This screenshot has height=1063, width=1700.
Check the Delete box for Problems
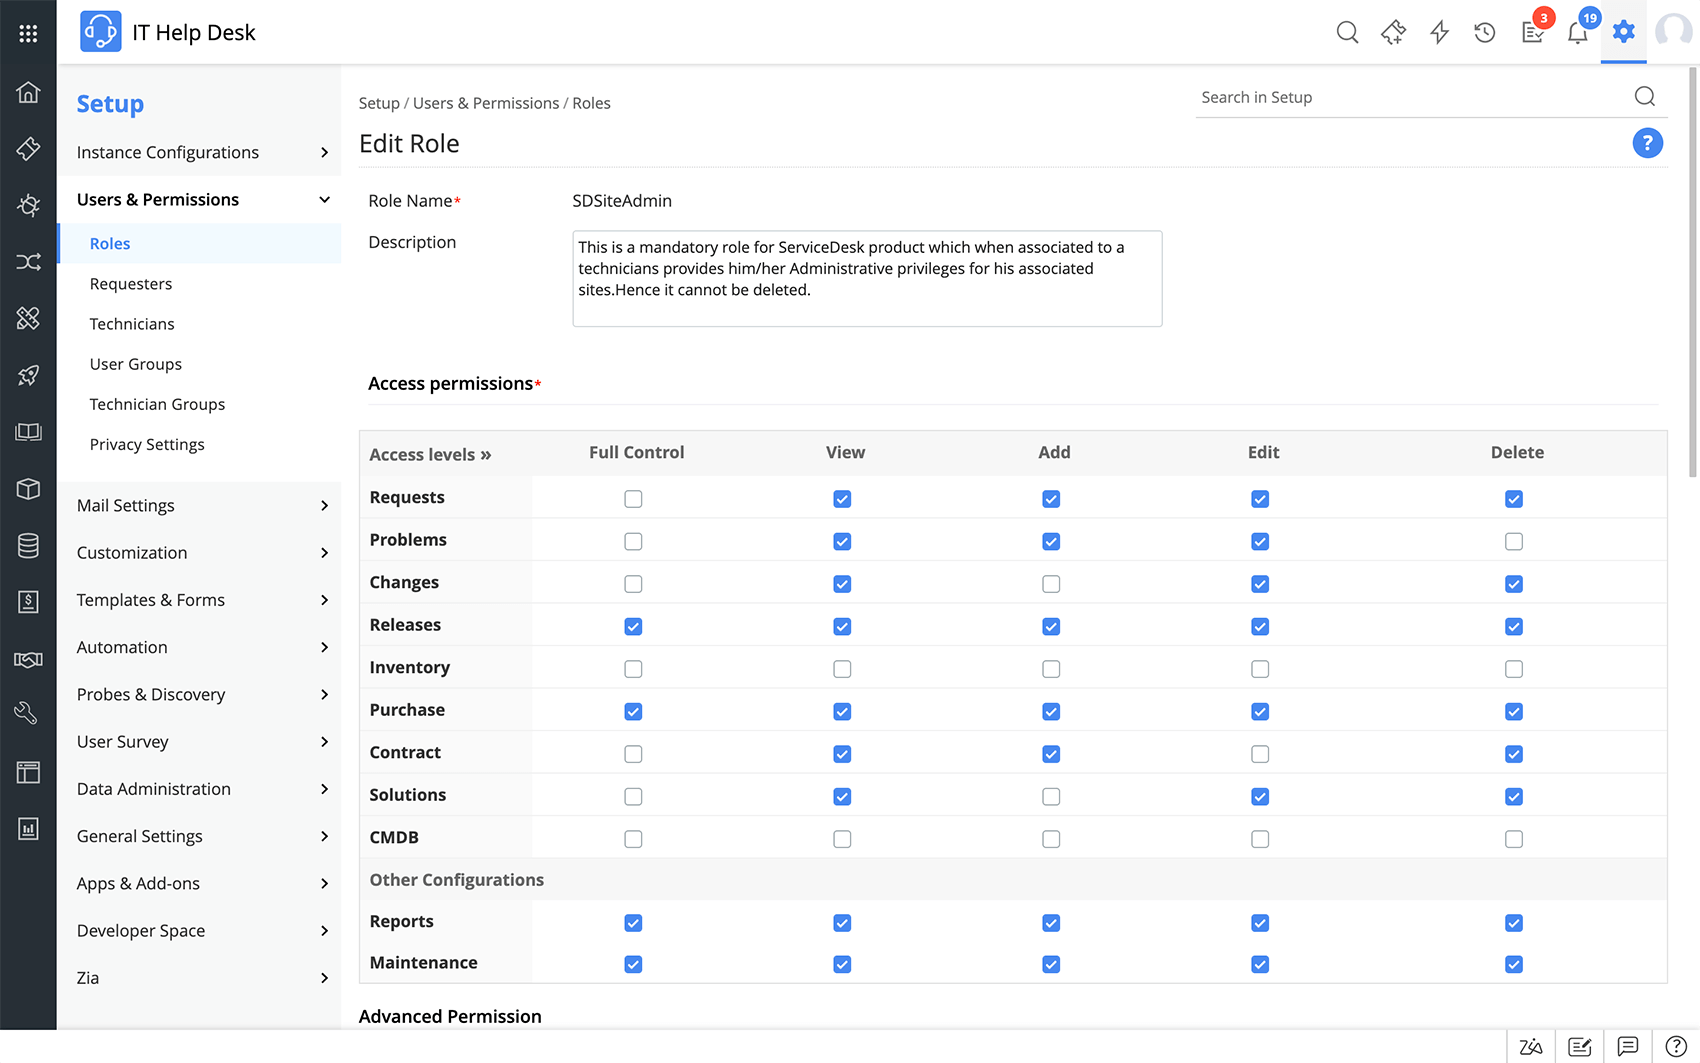tap(1514, 542)
